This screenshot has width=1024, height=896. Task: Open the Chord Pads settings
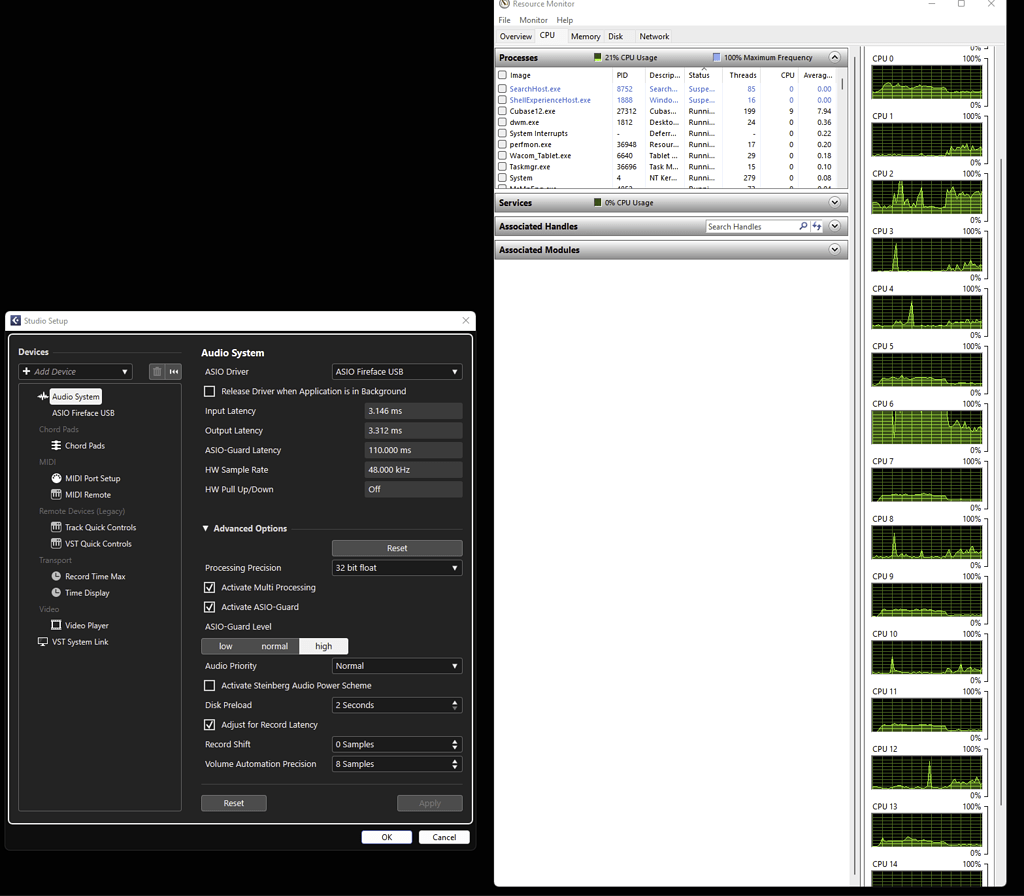click(x=84, y=445)
